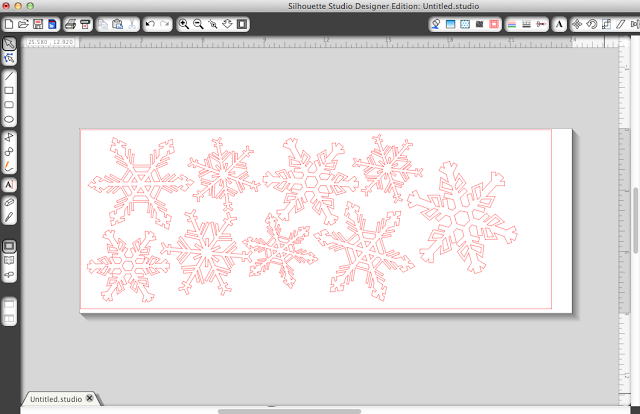
Task: Click the horizontal scrollbar thumb
Action: coord(290,410)
